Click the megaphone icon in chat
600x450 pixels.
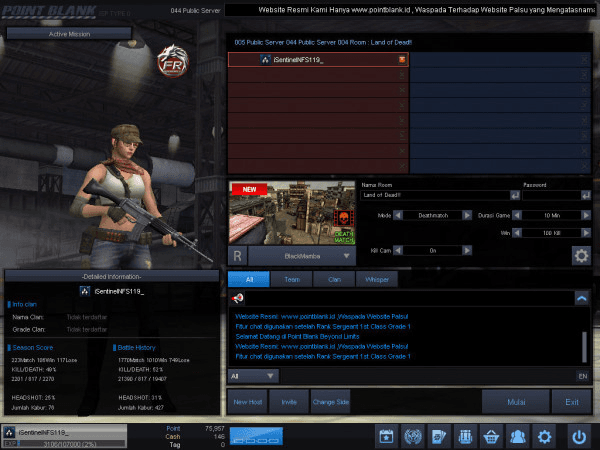(x=239, y=298)
